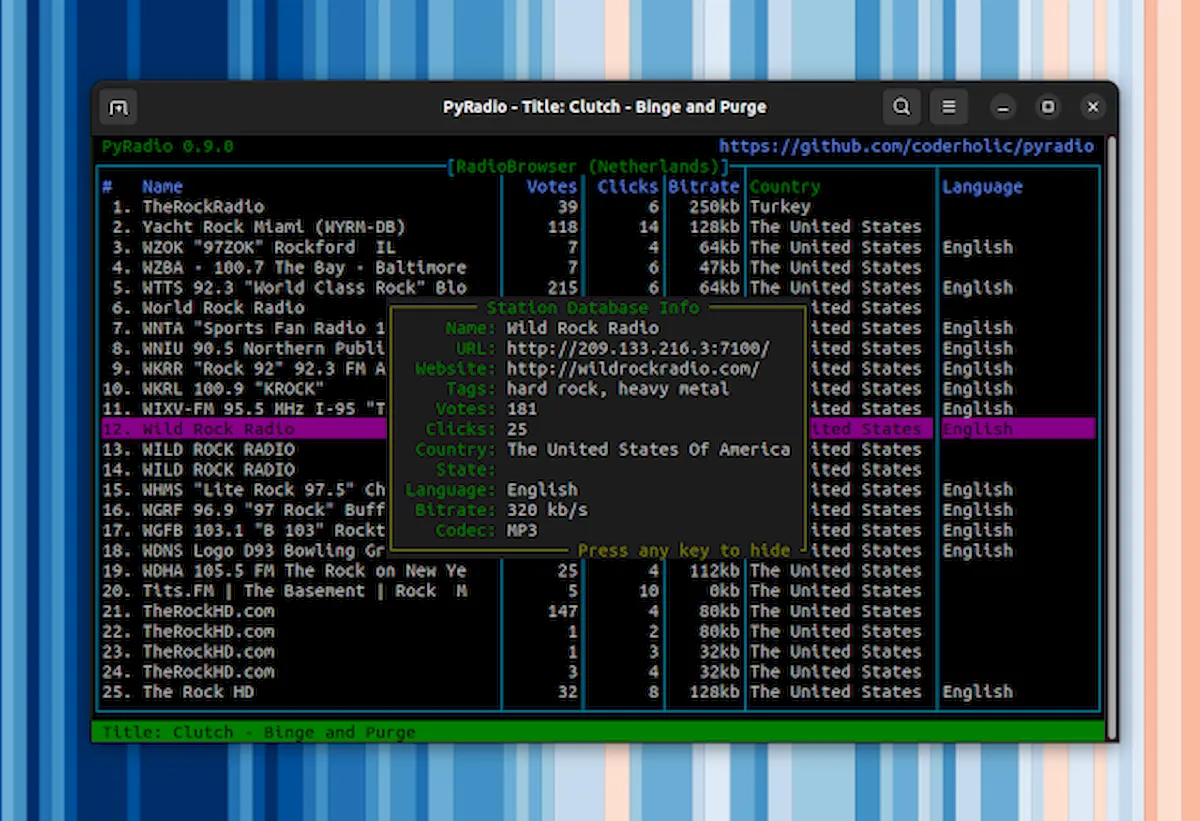Screen dimensions: 1200x821
Task: Select WNIU 90.5 Northern Public station
Action: (244, 348)
